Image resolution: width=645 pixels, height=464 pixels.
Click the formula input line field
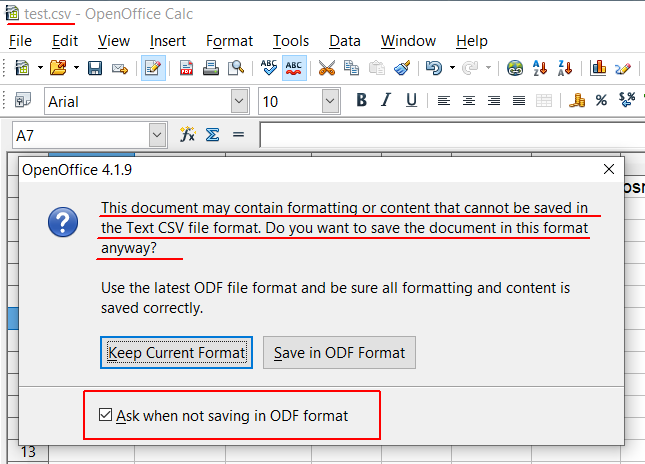450,135
